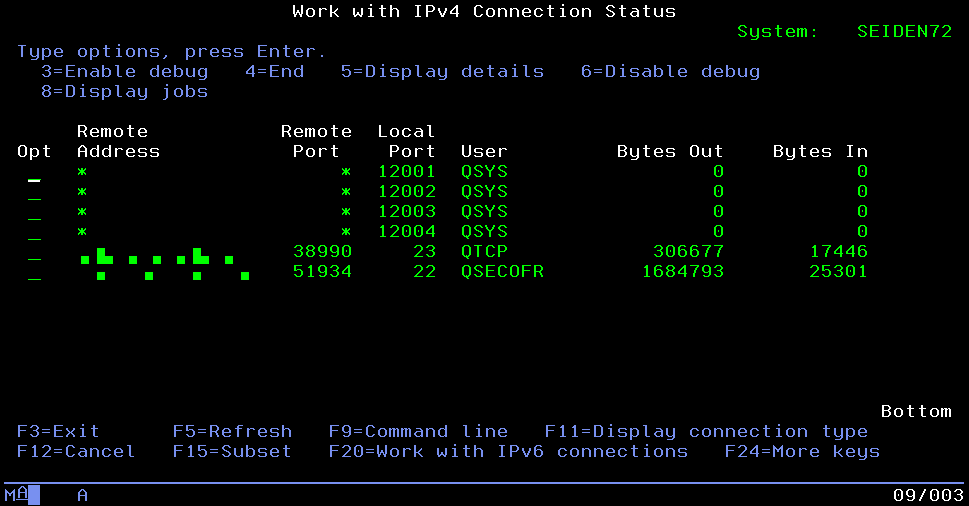Click the Work with IPv4 Connection Status title
Screen dimensions: 969x506
pyautogui.click(x=484, y=12)
